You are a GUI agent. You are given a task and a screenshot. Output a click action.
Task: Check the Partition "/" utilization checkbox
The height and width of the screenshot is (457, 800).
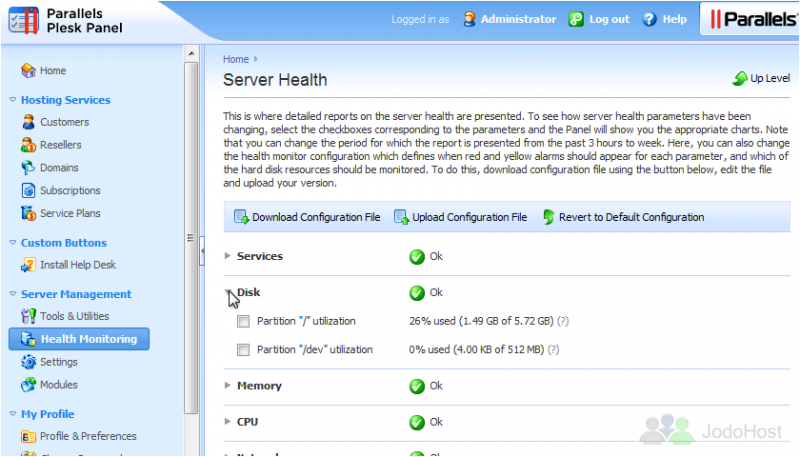tap(243, 321)
